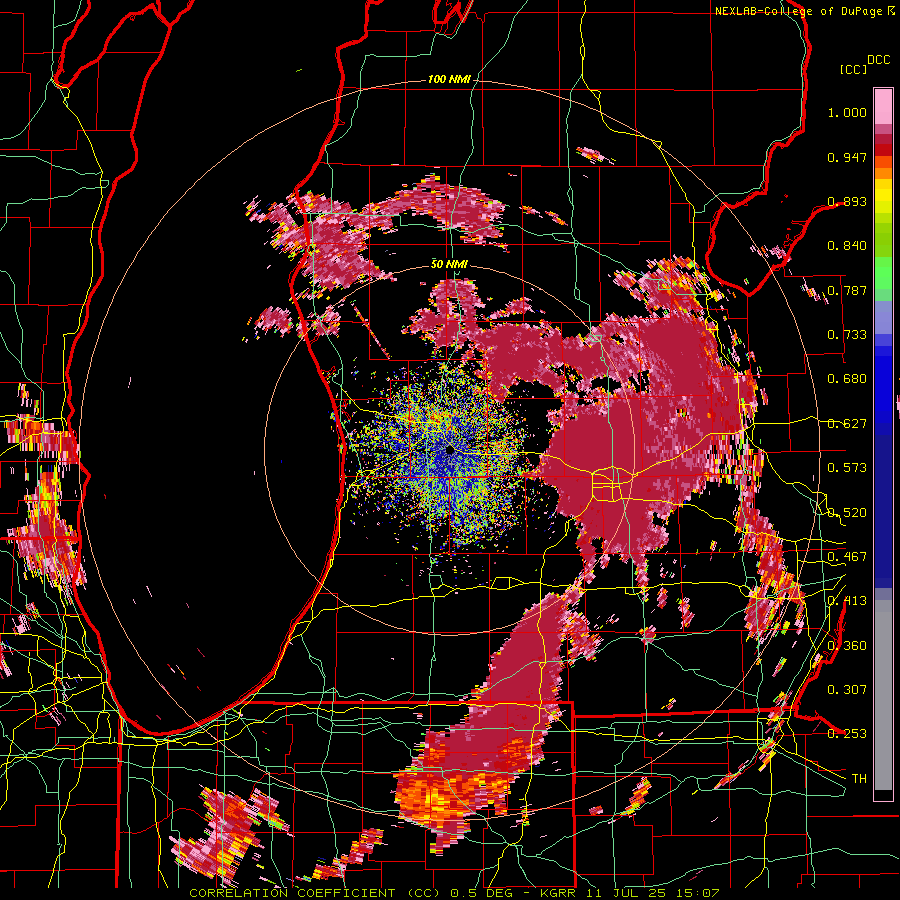
Task: Click the 0.680 color scale label
Action: pyautogui.click(x=847, y=379)
